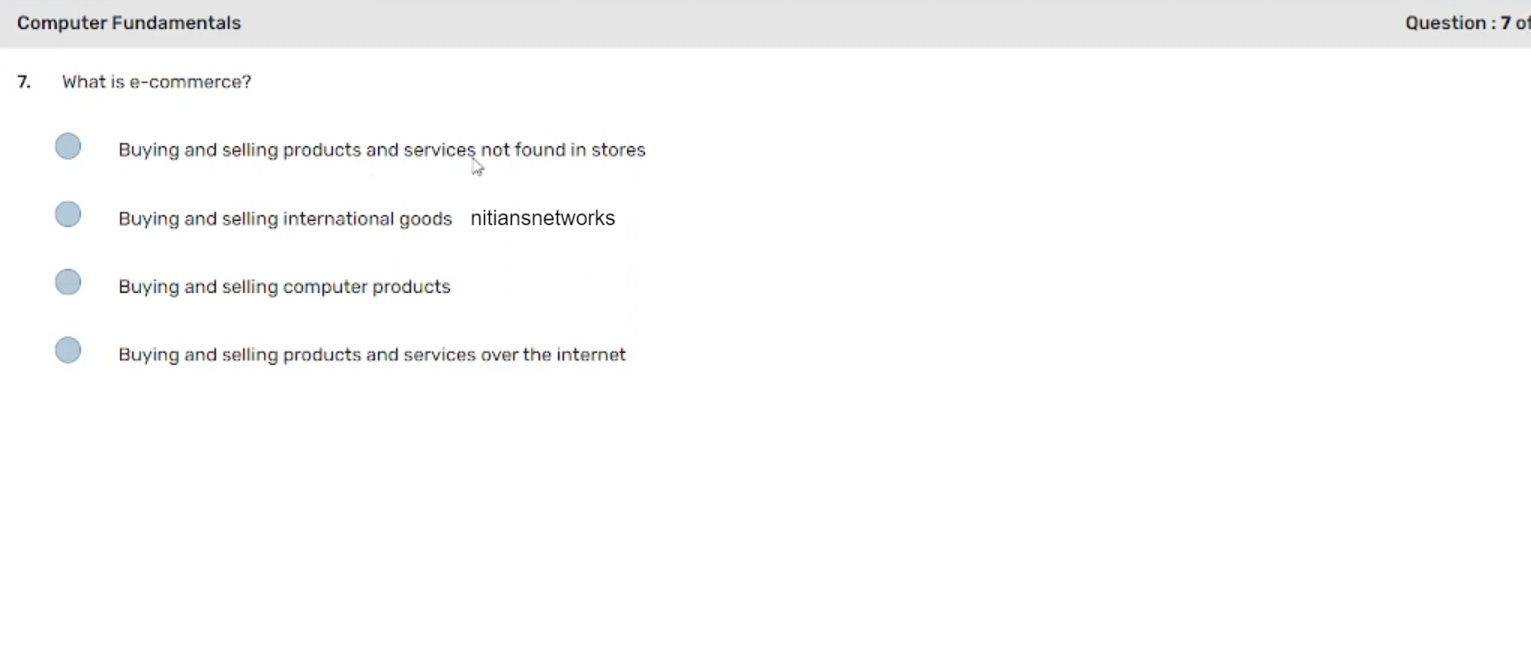Click the word 'Fundamentals' in the header

pos(185,23)
